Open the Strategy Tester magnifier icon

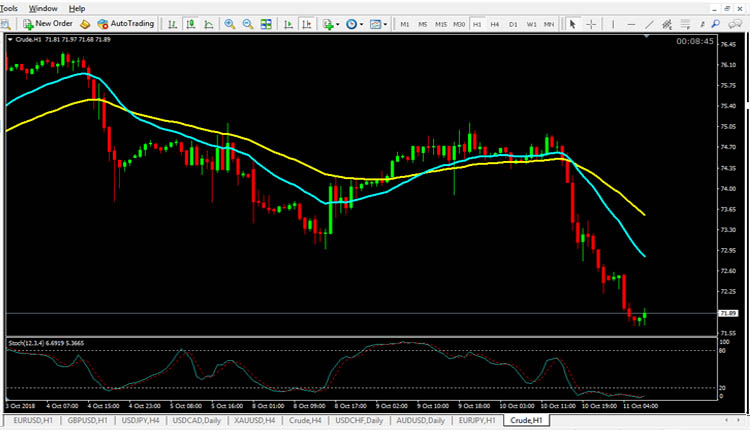(5, 24)
